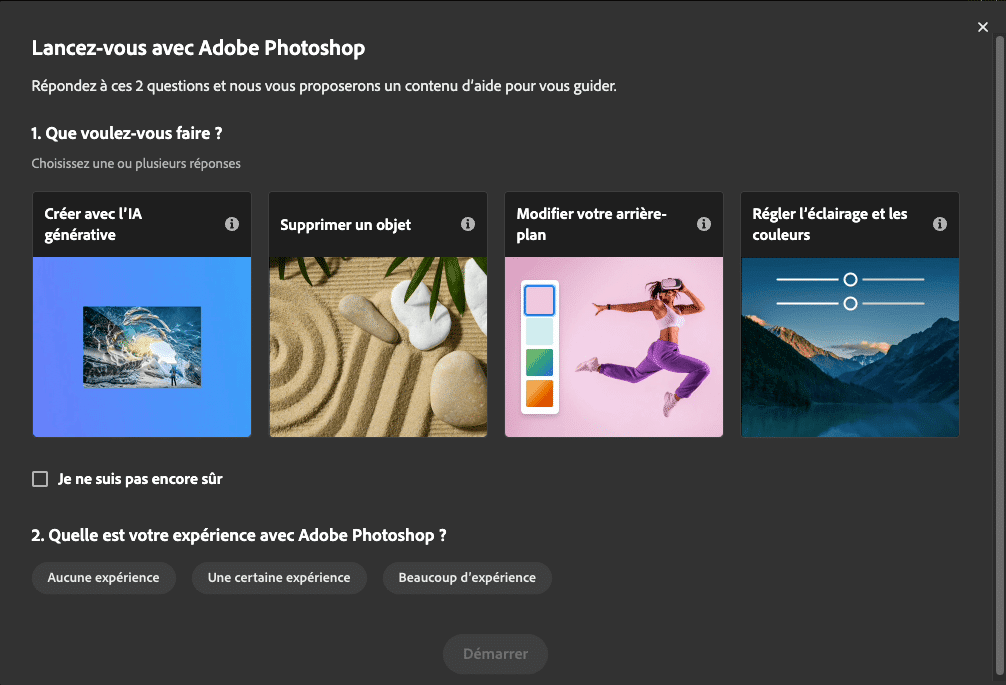Select the zen sand and stones image
This screenshot has width=1006, height=685.
click(378, 347)
